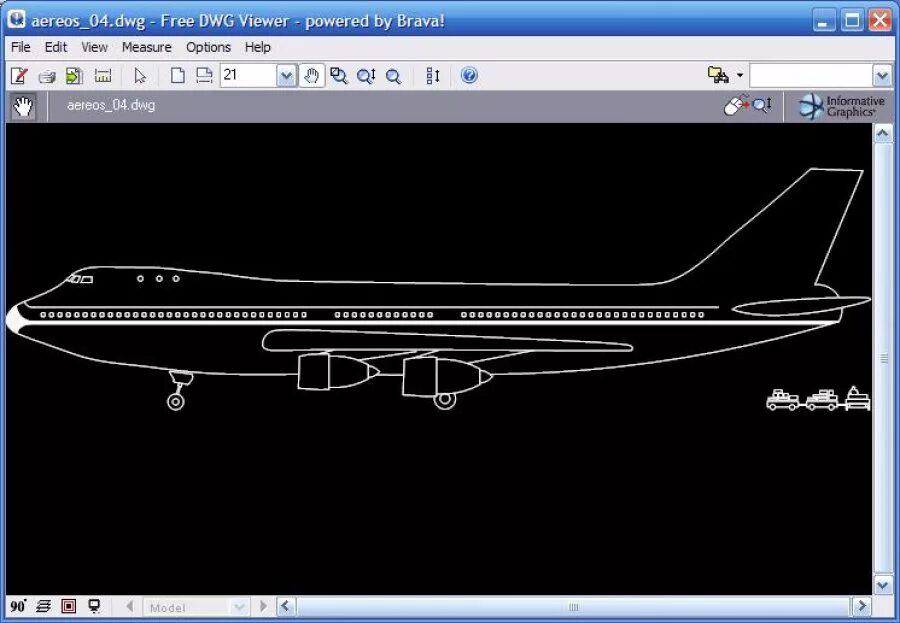Activate the Zoom Window tool
900x623 pixels.
[339, 75]
